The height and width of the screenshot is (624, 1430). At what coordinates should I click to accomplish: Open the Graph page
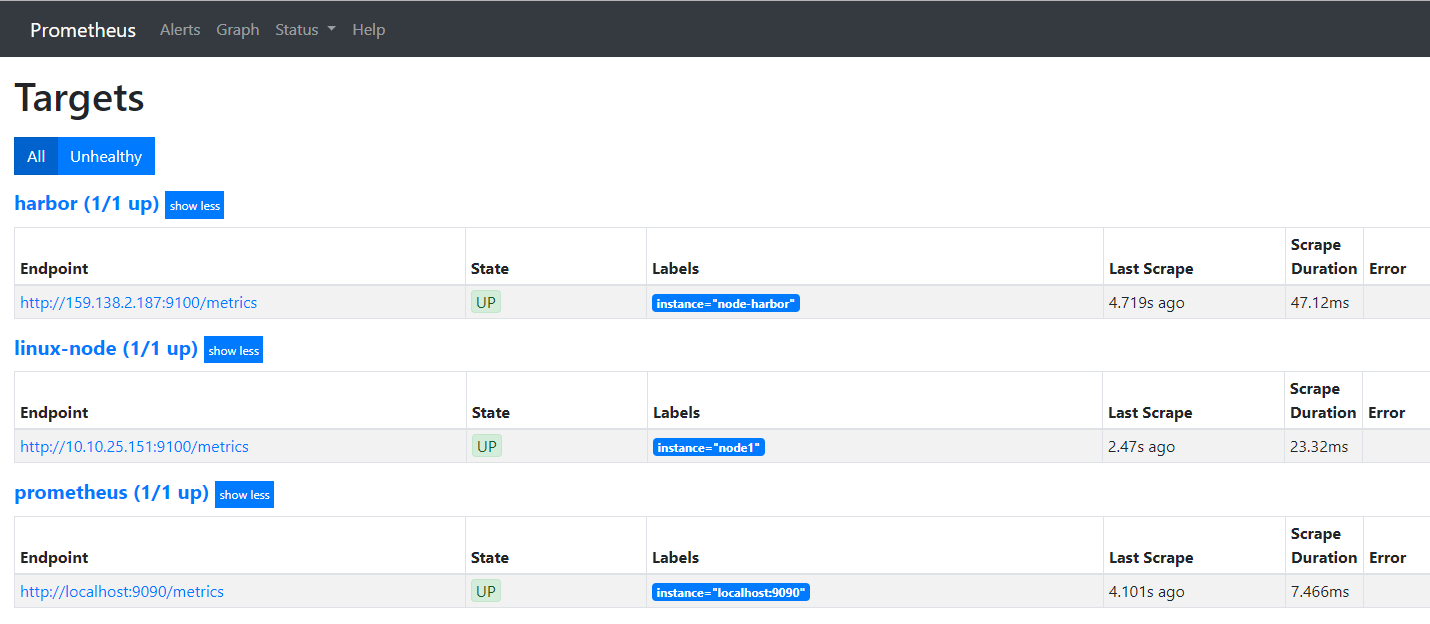pos(238,30)
